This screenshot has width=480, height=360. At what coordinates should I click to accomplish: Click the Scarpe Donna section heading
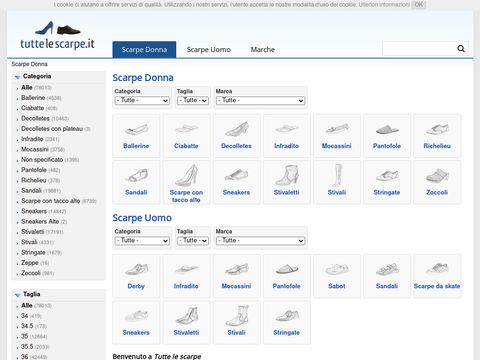tap(143, 78)
